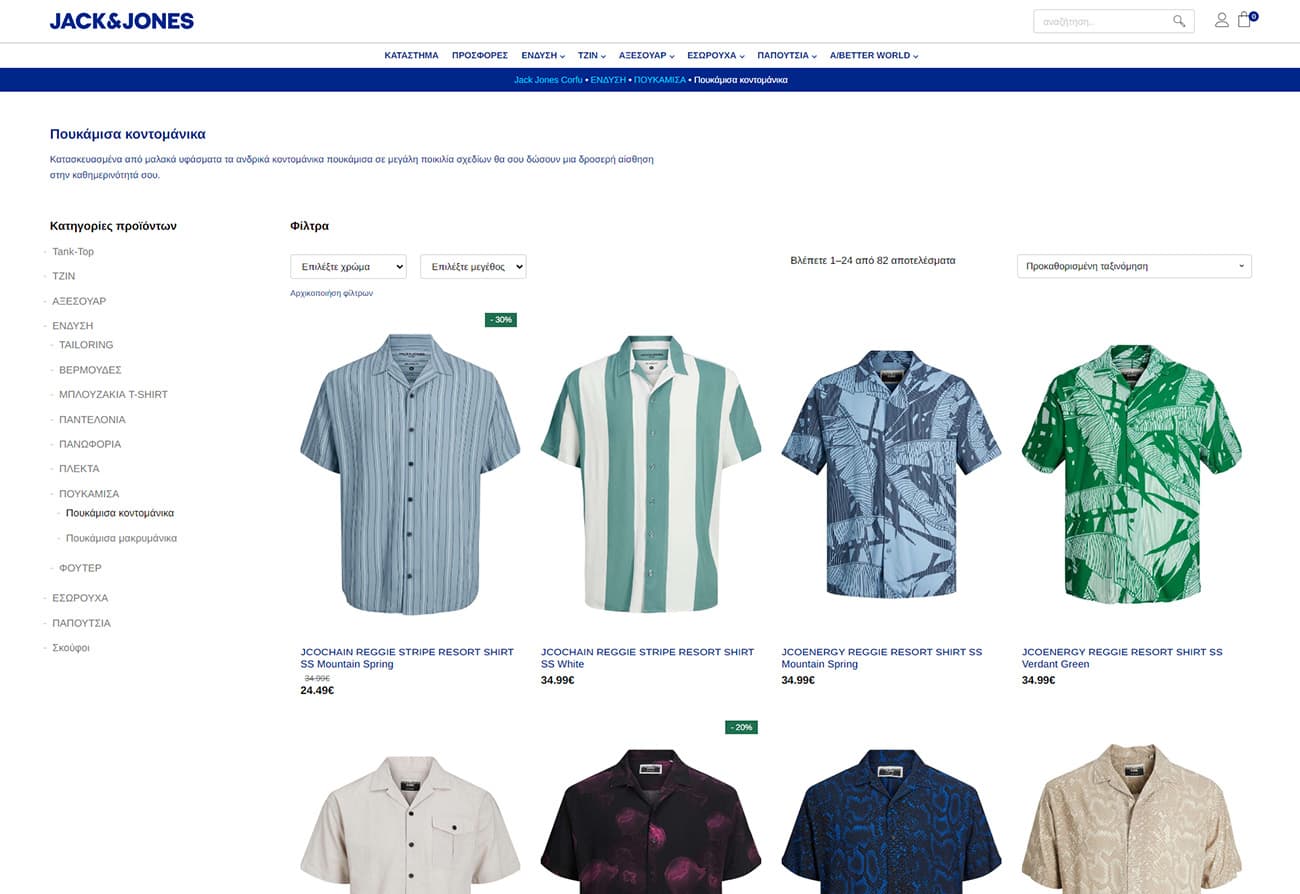Expand the ΕΝΔΥΣΗ navigation menu
1300x894 pixels.
click(543, 56)
